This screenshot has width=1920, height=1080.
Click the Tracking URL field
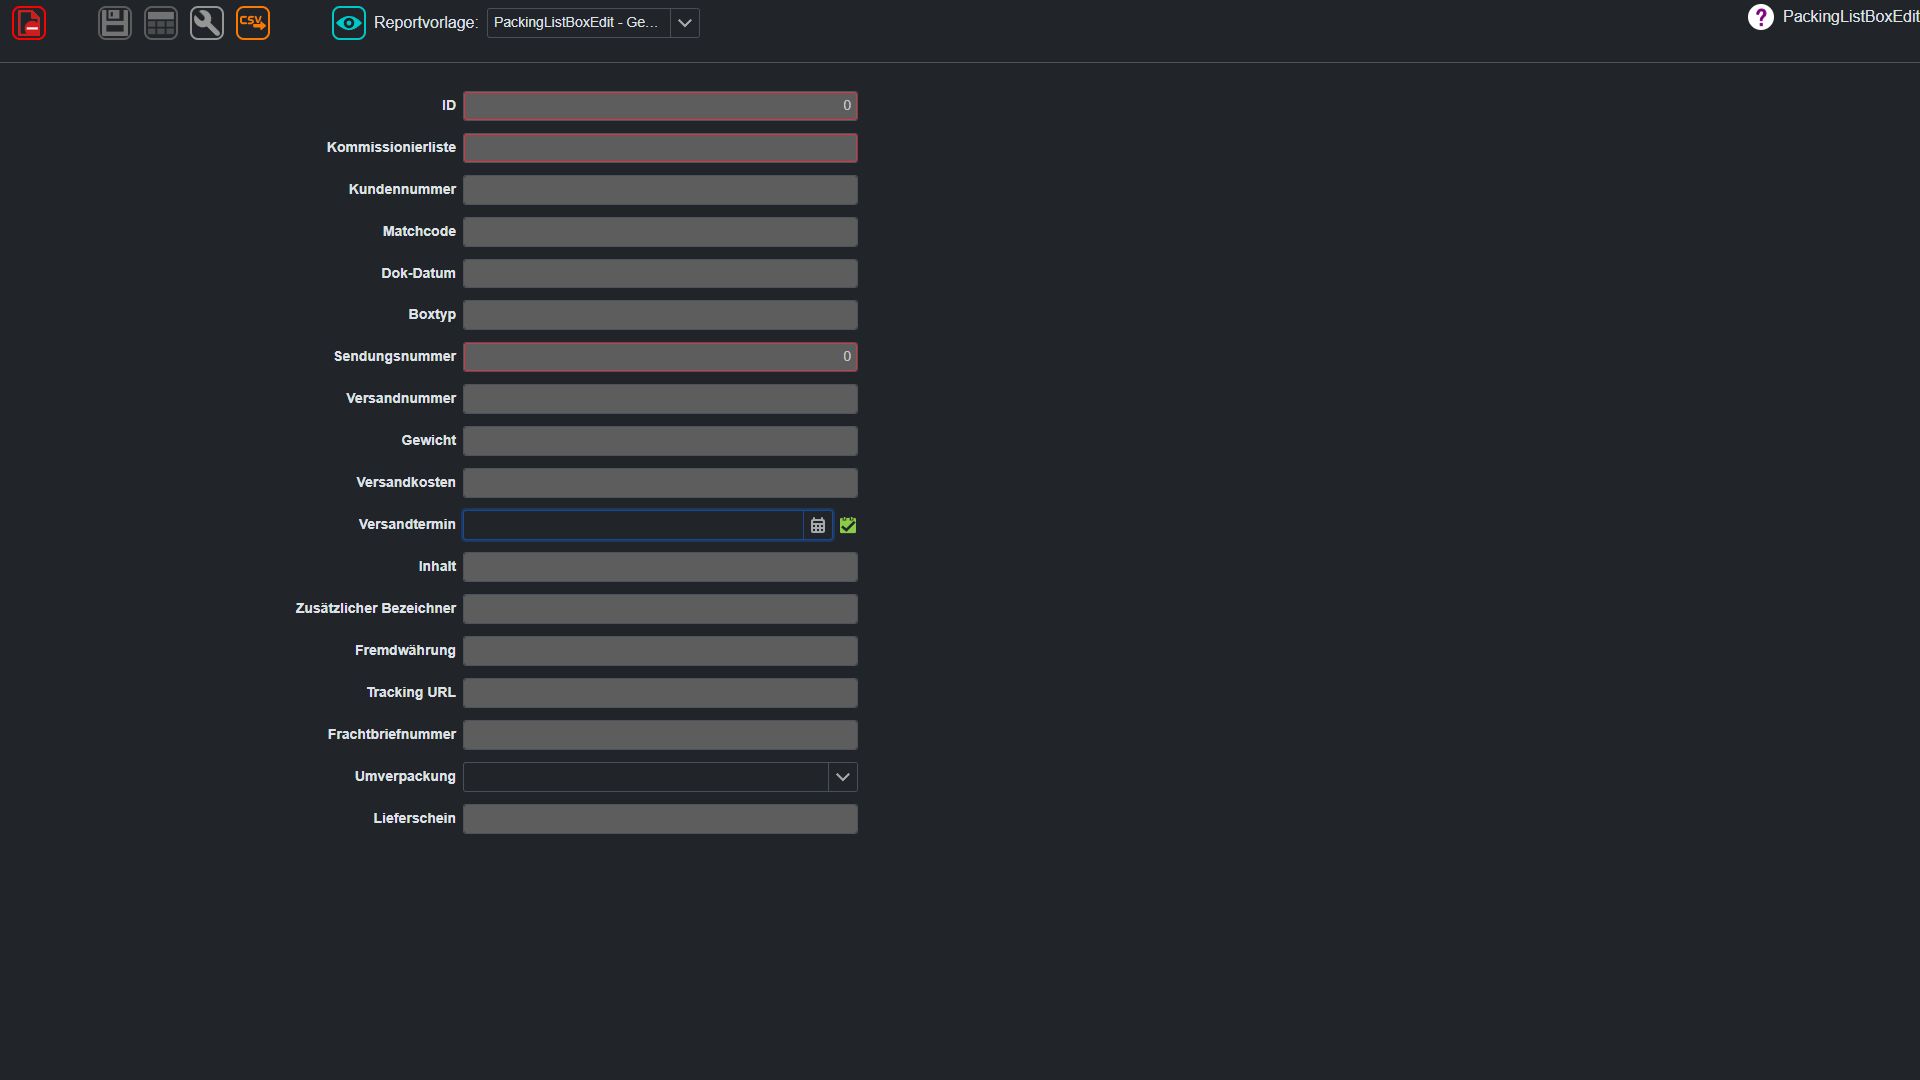click(660, 693)
